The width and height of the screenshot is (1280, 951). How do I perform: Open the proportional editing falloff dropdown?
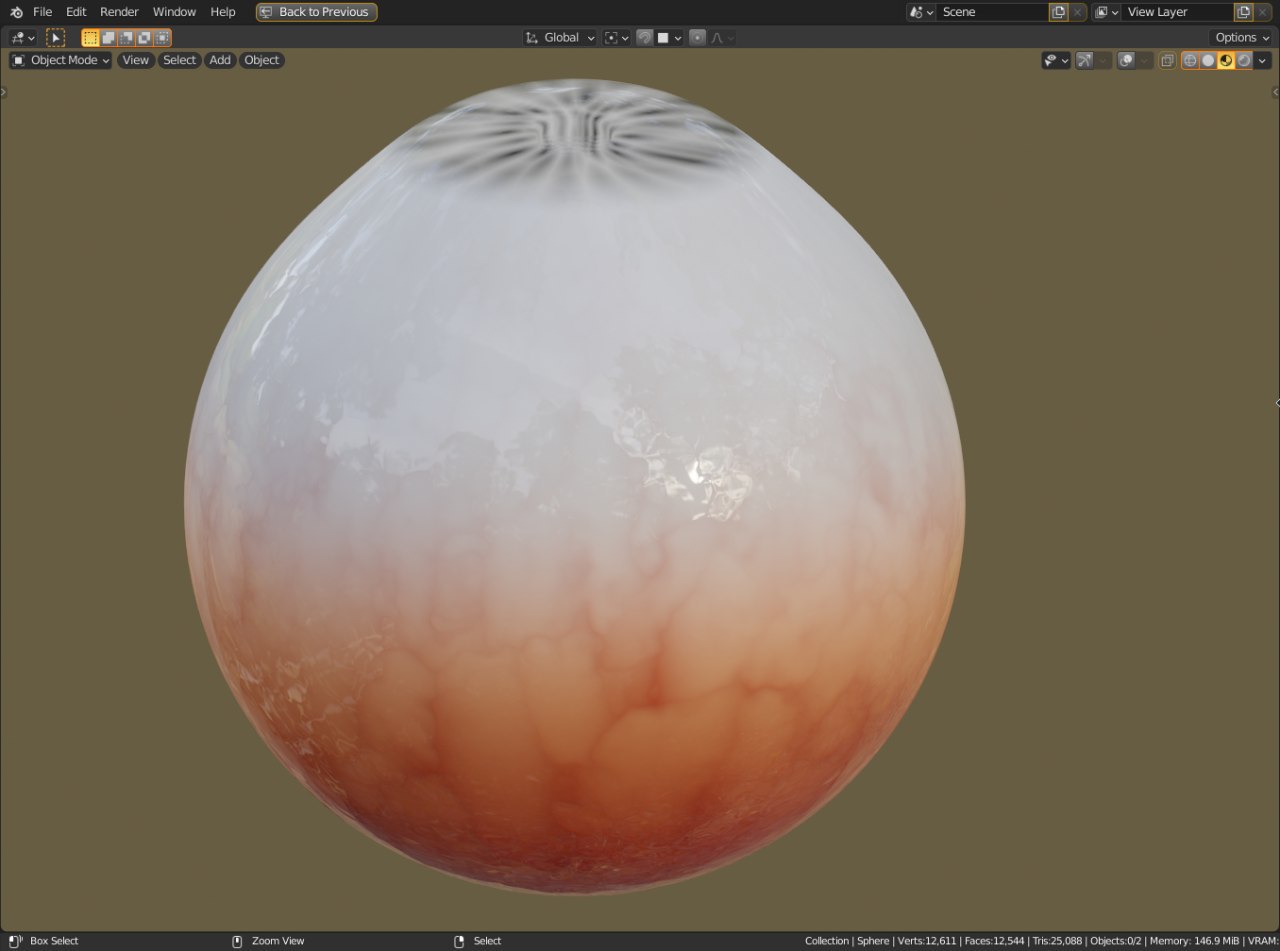(x=722, y=38)
